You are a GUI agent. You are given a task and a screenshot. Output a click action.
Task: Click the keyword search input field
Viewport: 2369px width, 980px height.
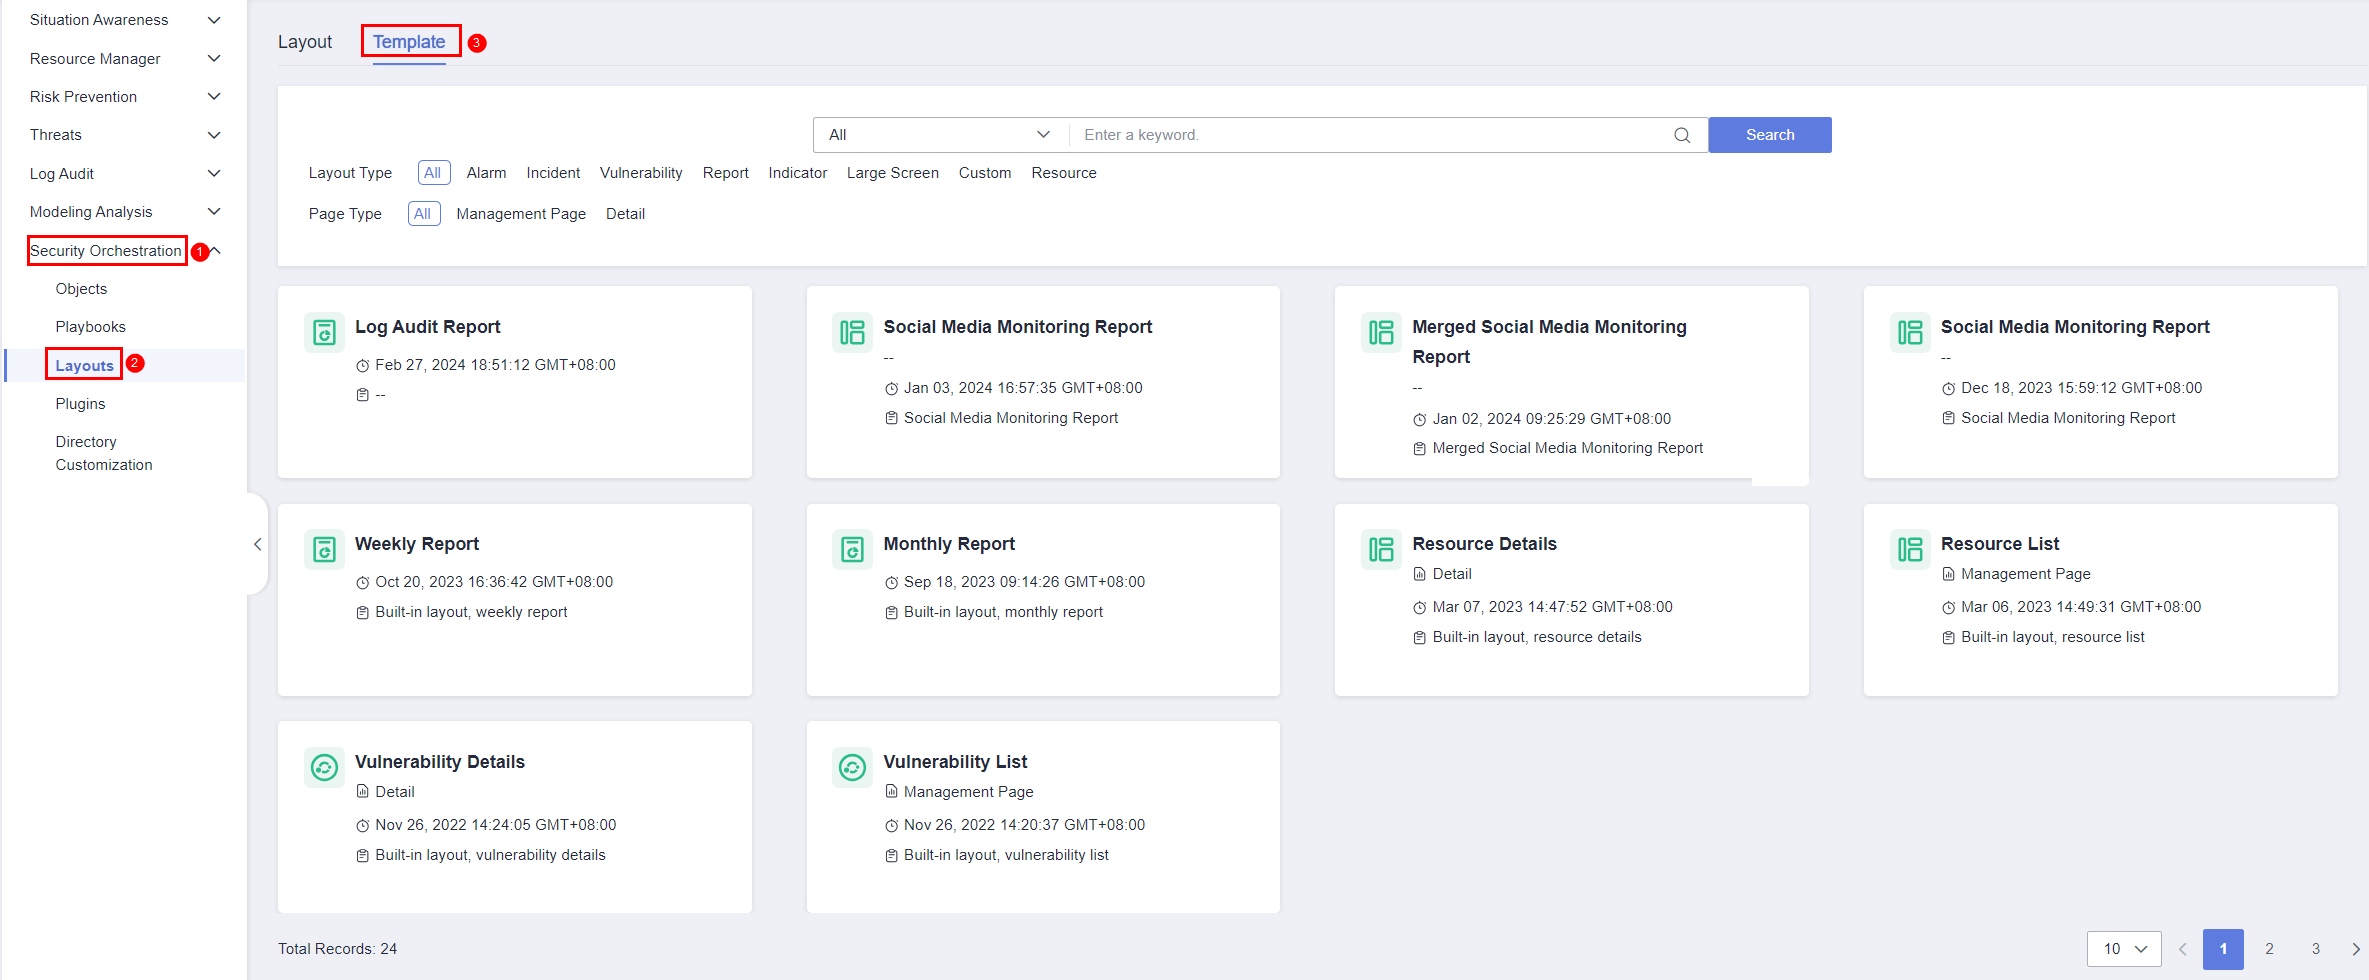click(x=1370, y=135)
